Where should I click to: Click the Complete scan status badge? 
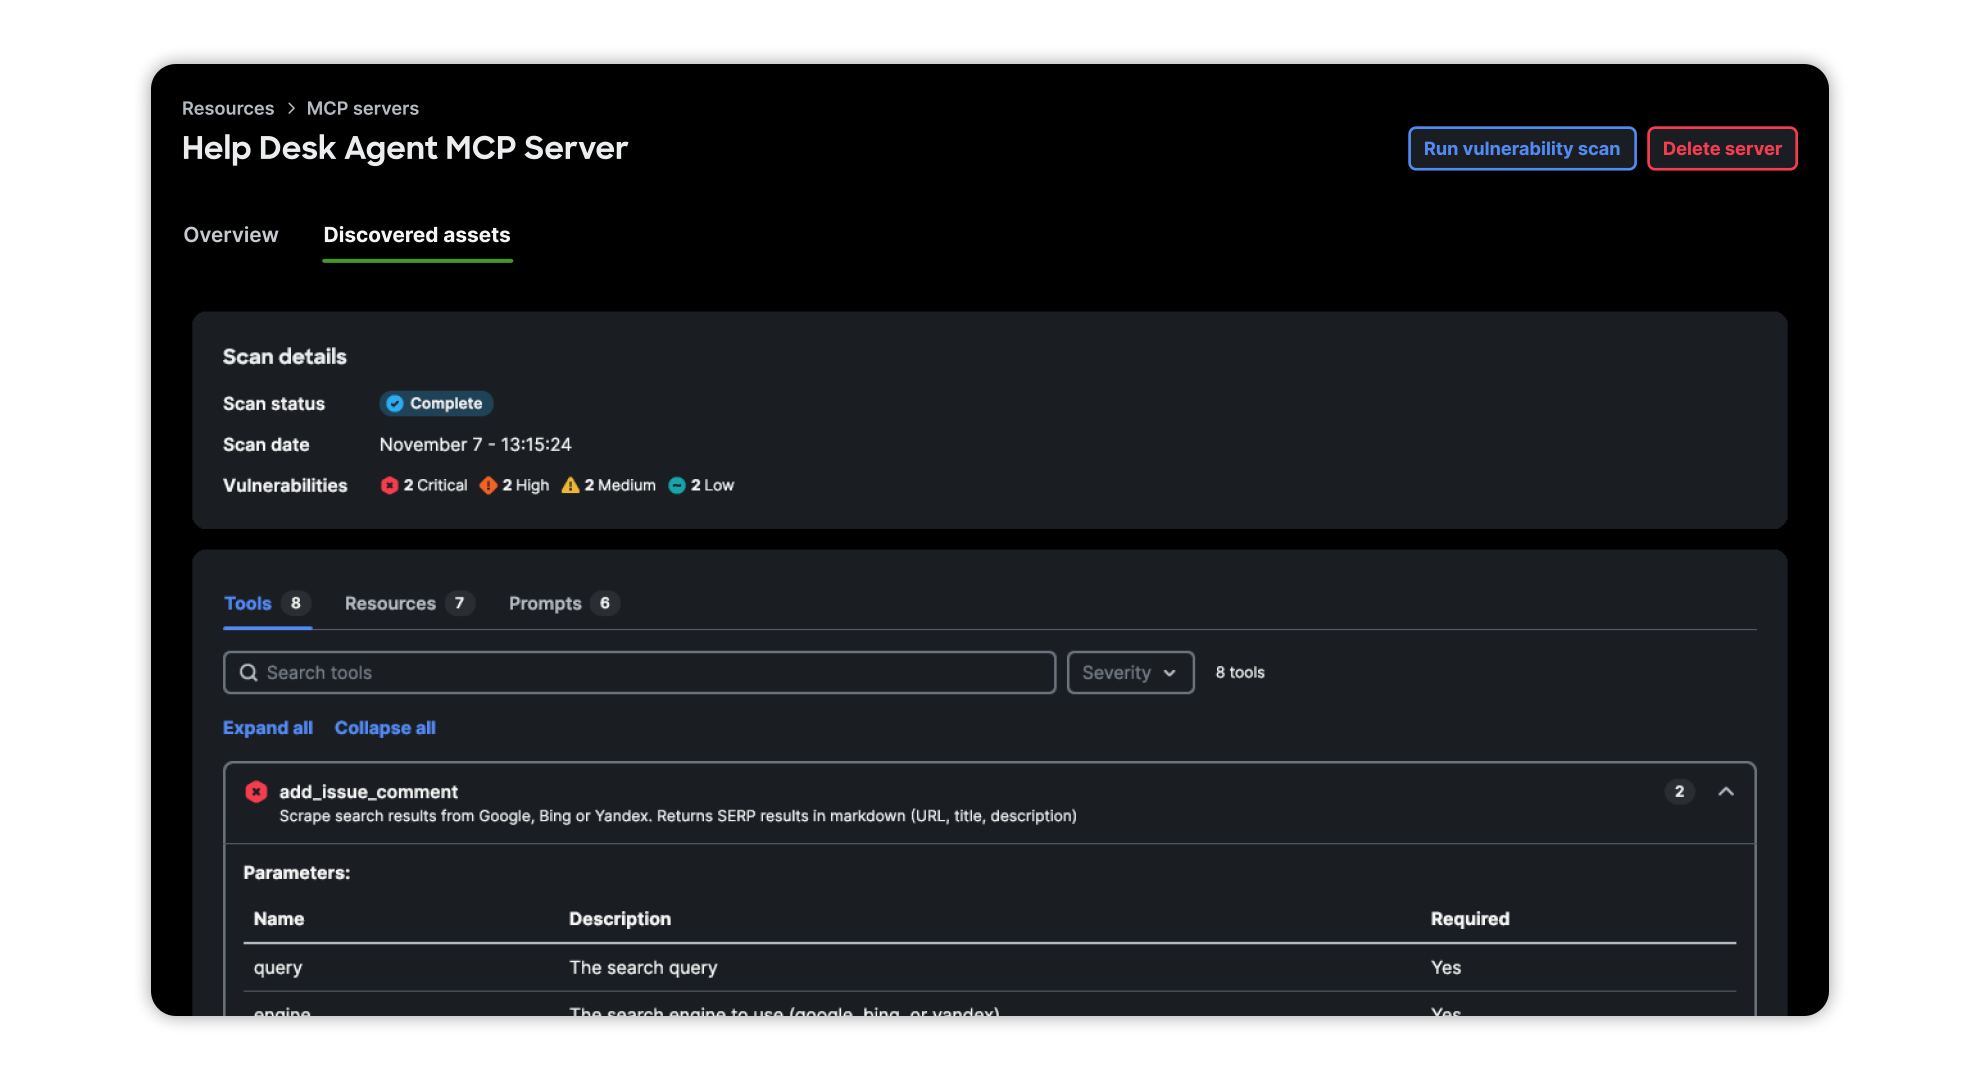coord(436,403)
